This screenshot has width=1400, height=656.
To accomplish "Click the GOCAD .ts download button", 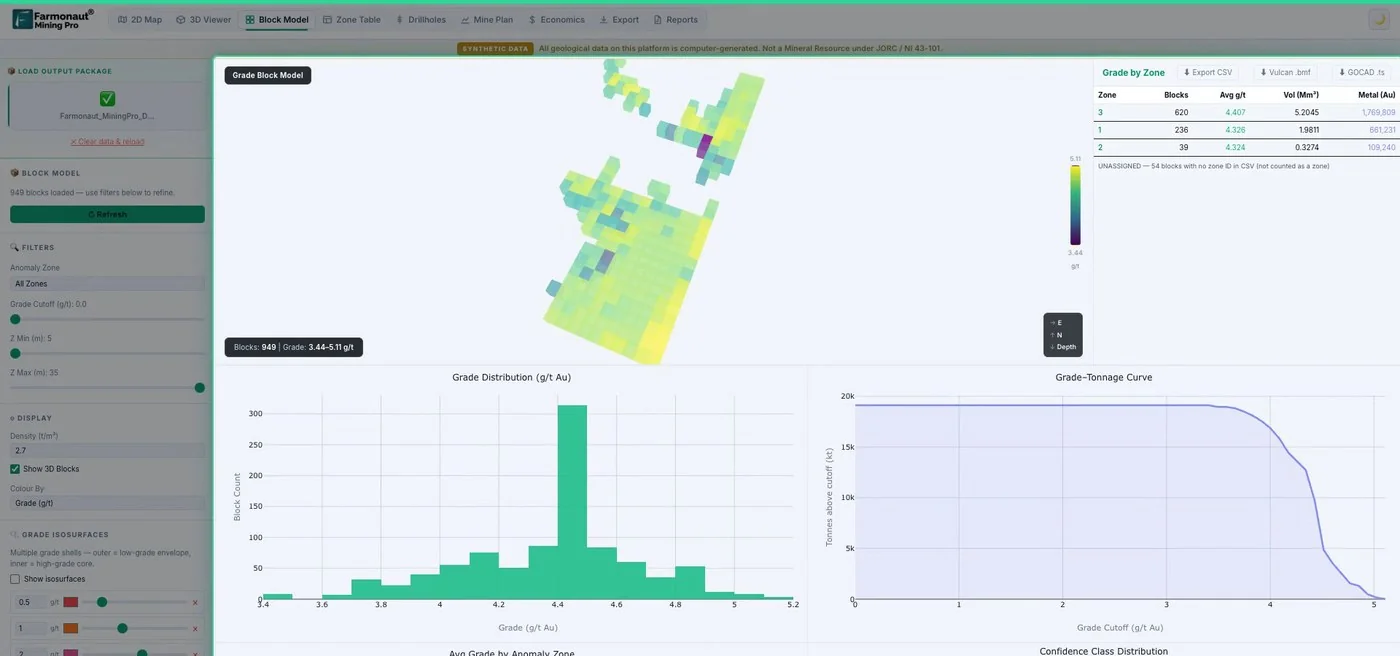I will click(1361, 72).
